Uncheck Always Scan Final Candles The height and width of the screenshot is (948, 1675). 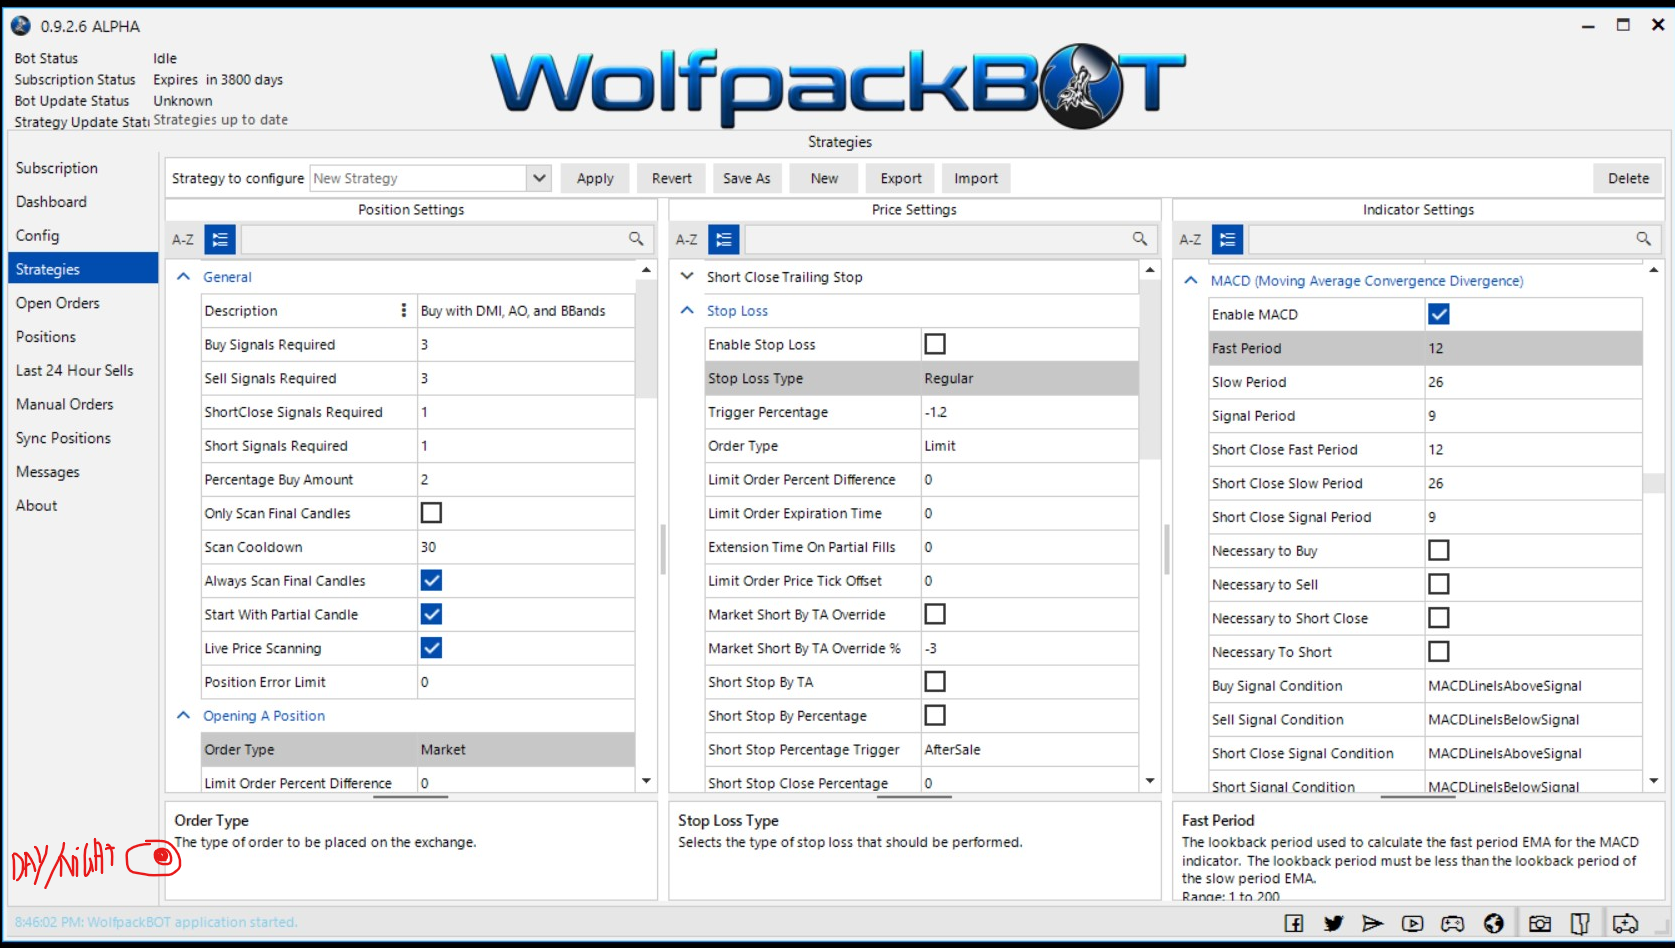point(431,580)
